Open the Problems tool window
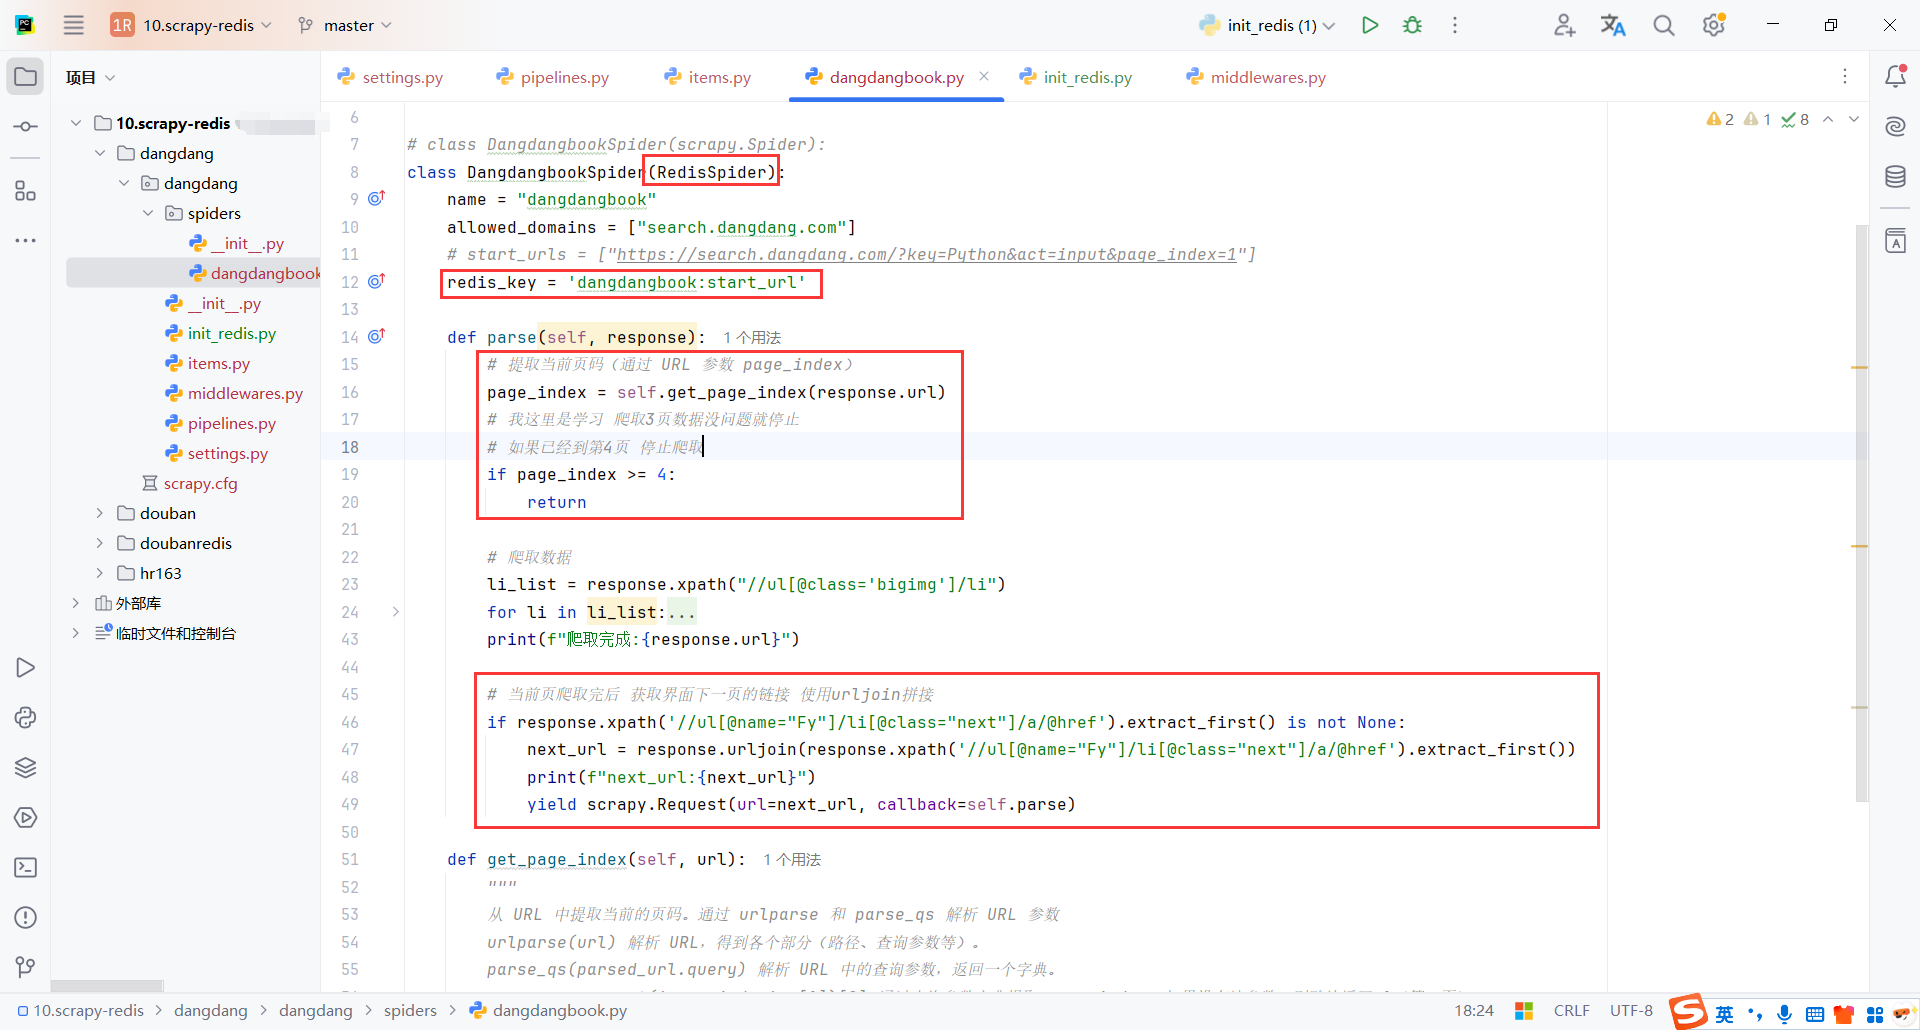Viewport: 1920px width, 1030px height. pos(26,918)
